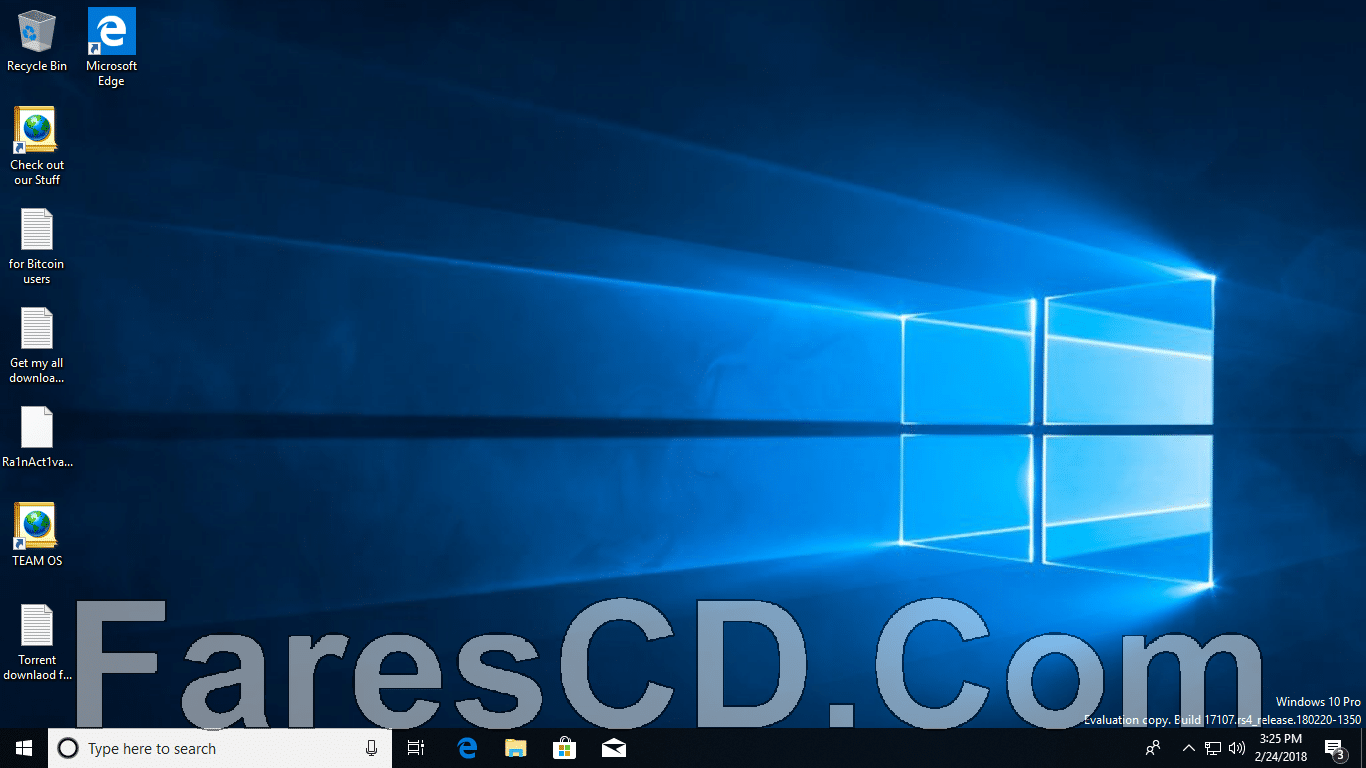This screenshot has width=1366, height=768.
Task: Launch Edge from the taskbar
Action: [466, 748]
